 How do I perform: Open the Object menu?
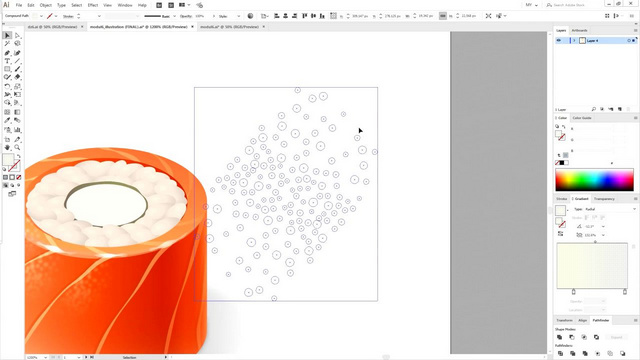(46, 5)
